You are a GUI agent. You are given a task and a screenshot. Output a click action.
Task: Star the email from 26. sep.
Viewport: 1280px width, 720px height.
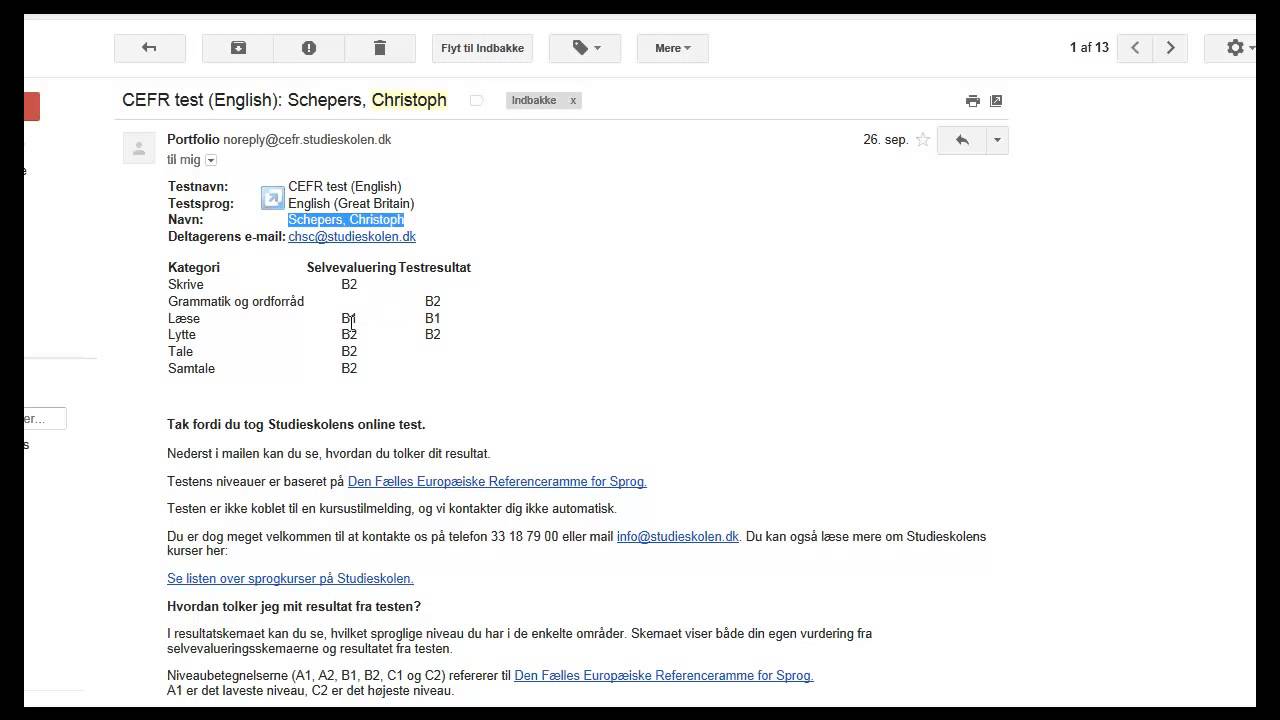[x=923, y=140]
